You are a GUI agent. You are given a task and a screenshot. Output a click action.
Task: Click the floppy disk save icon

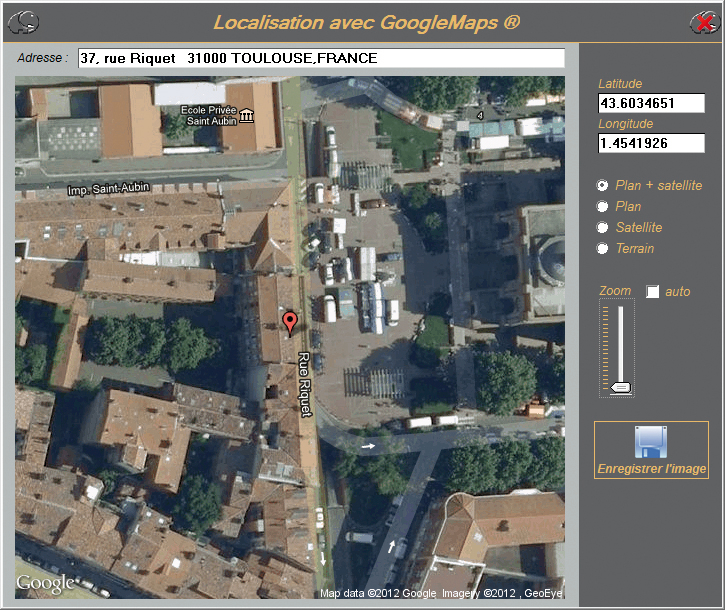pos(651,442)
